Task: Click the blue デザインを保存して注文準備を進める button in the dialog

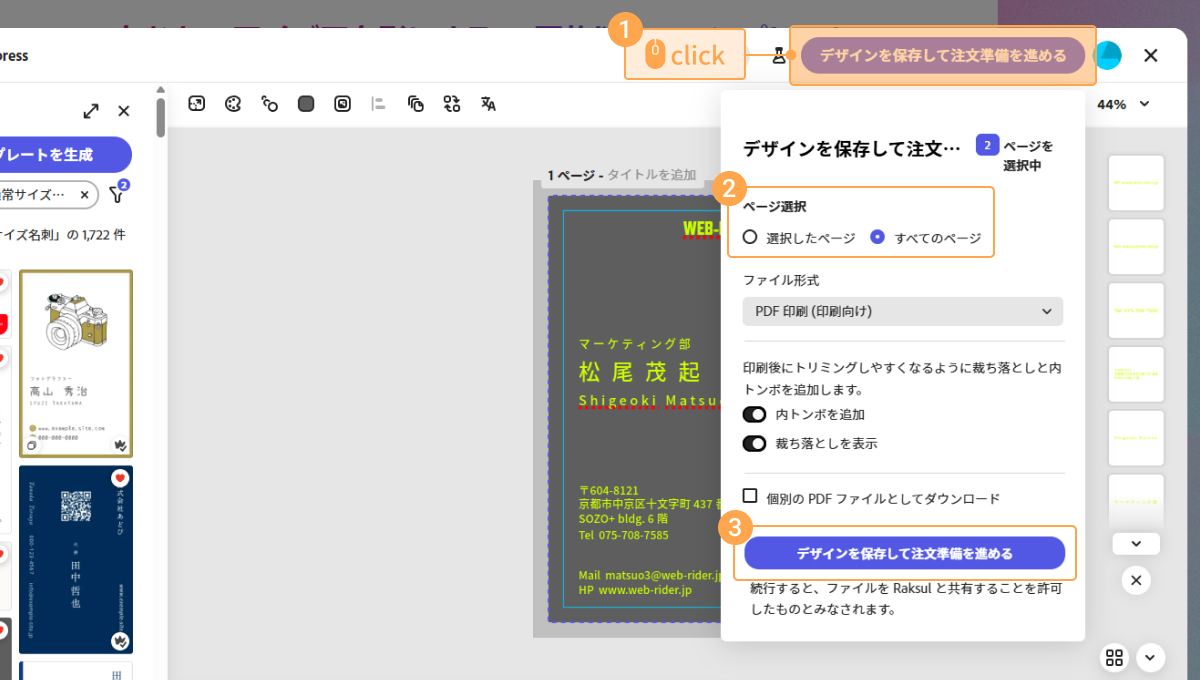Action: 904,553
